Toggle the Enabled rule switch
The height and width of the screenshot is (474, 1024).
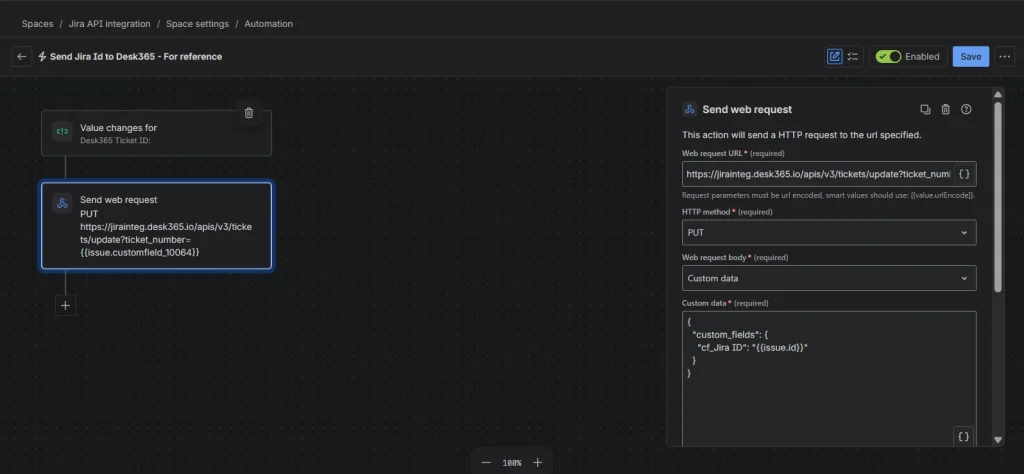click(889, 57)
